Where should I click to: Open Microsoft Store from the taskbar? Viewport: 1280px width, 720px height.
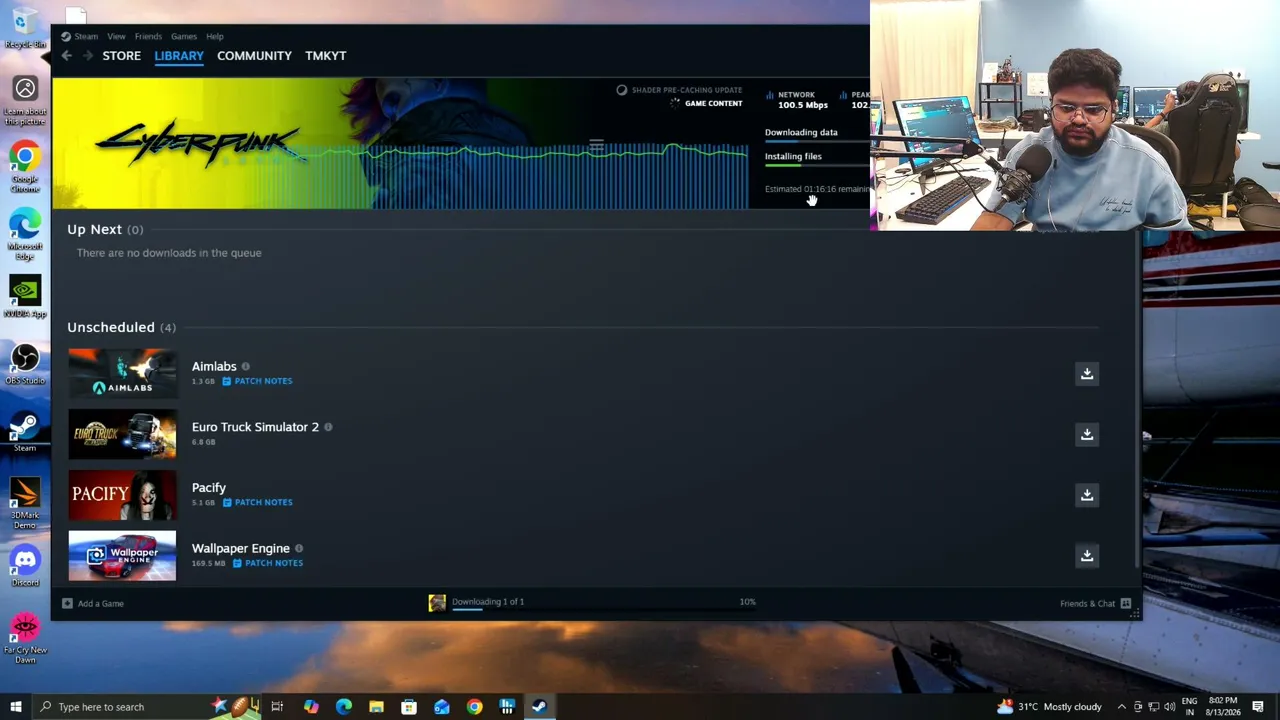point(409,707)
